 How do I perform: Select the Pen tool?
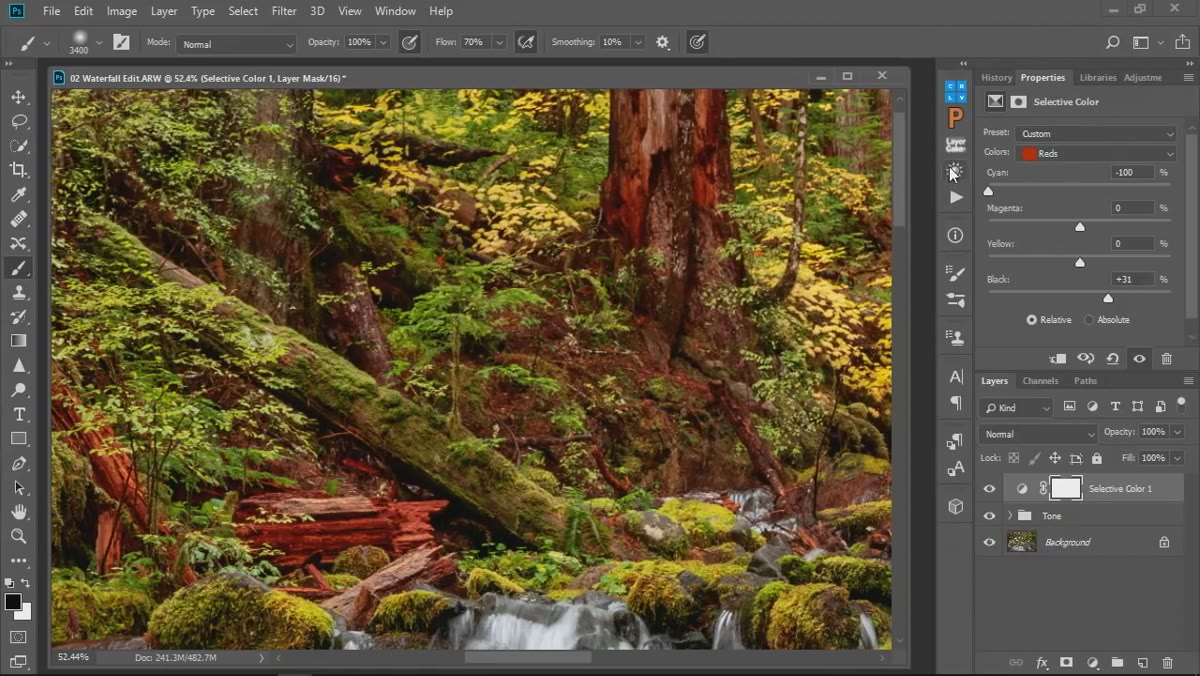click(18, 463)
